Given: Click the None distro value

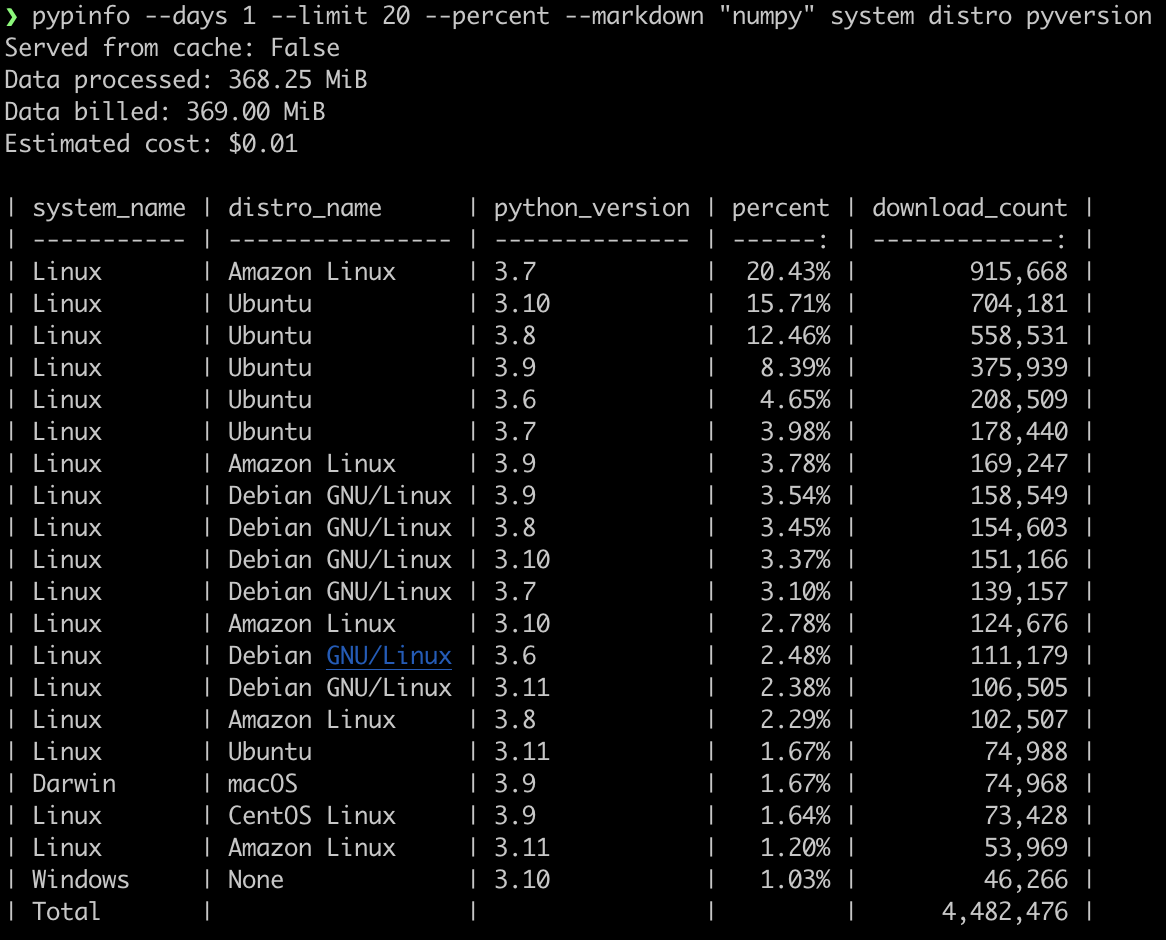Looking at the screenshot, I should tap(256, 879).
